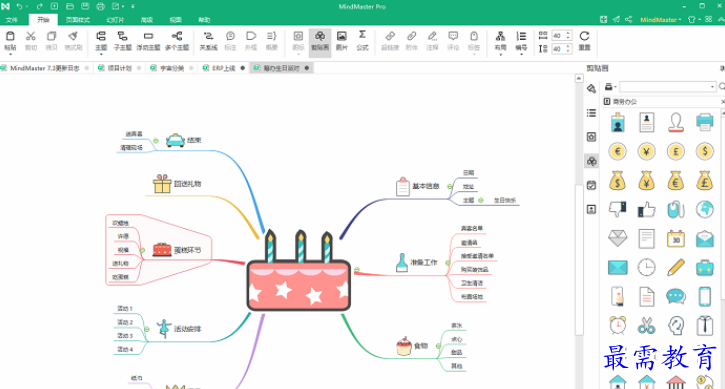Image resolution: width=725 pixels, height=389 pixels.
Task: Collapse the 准备工作 branch
Action: coord(448,263)
